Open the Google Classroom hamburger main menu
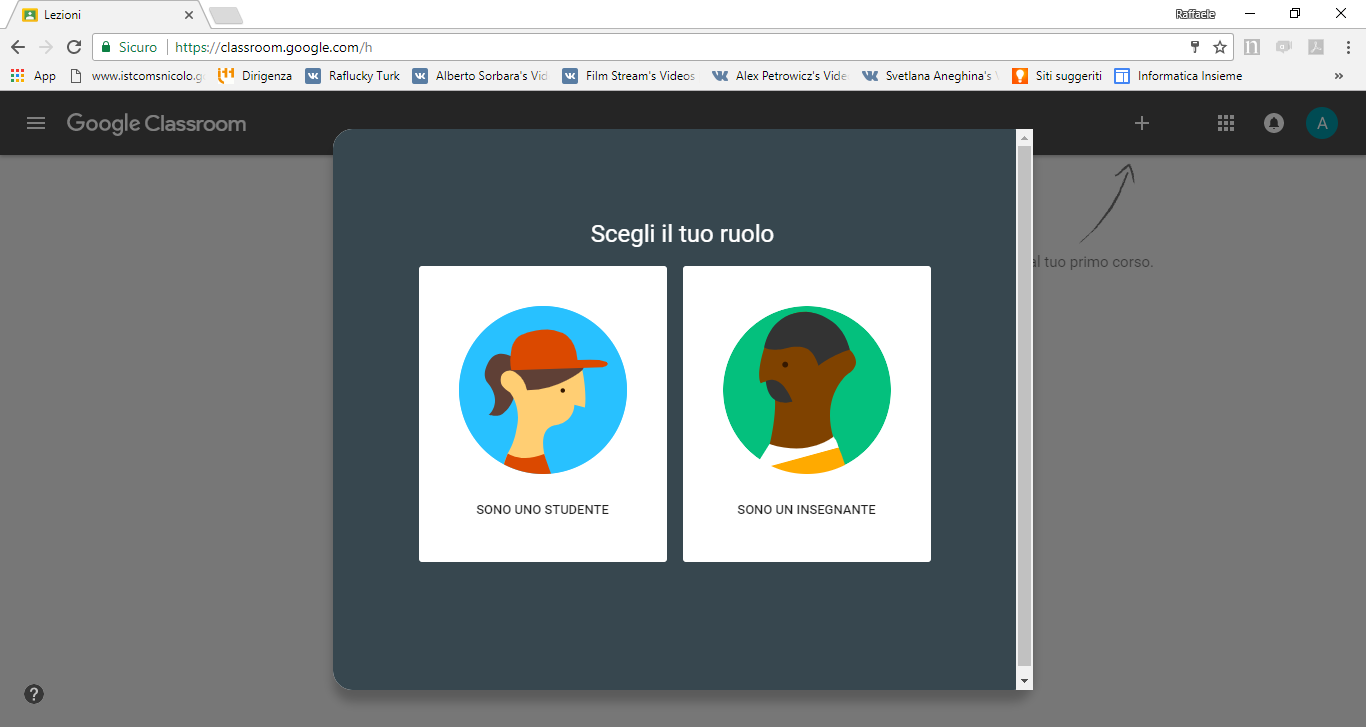This screenshot has width=1366, height=727. point(36,123)
